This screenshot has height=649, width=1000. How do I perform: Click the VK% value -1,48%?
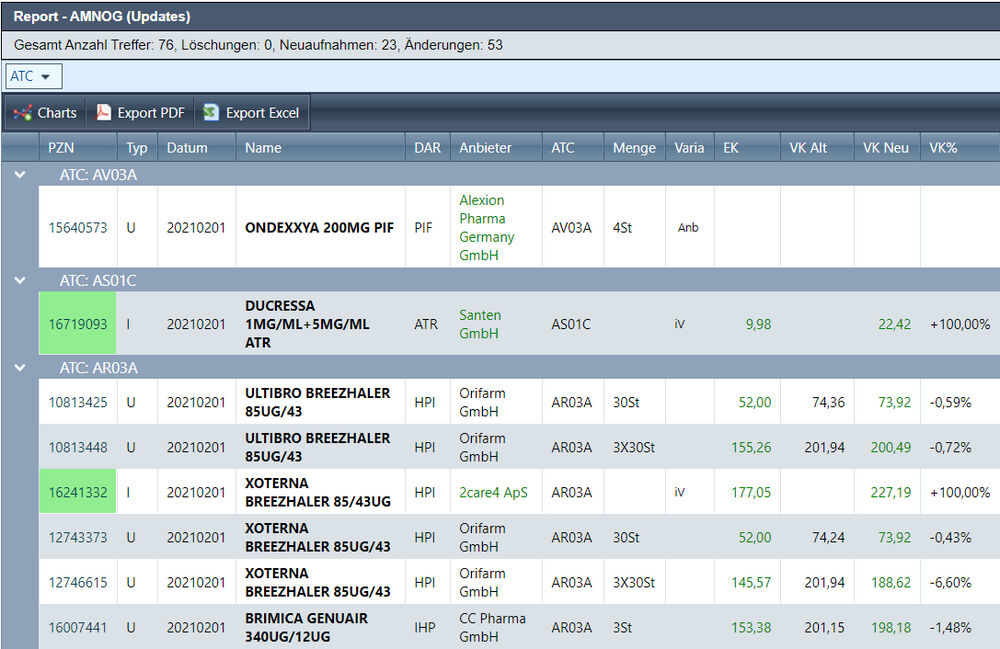950,627
